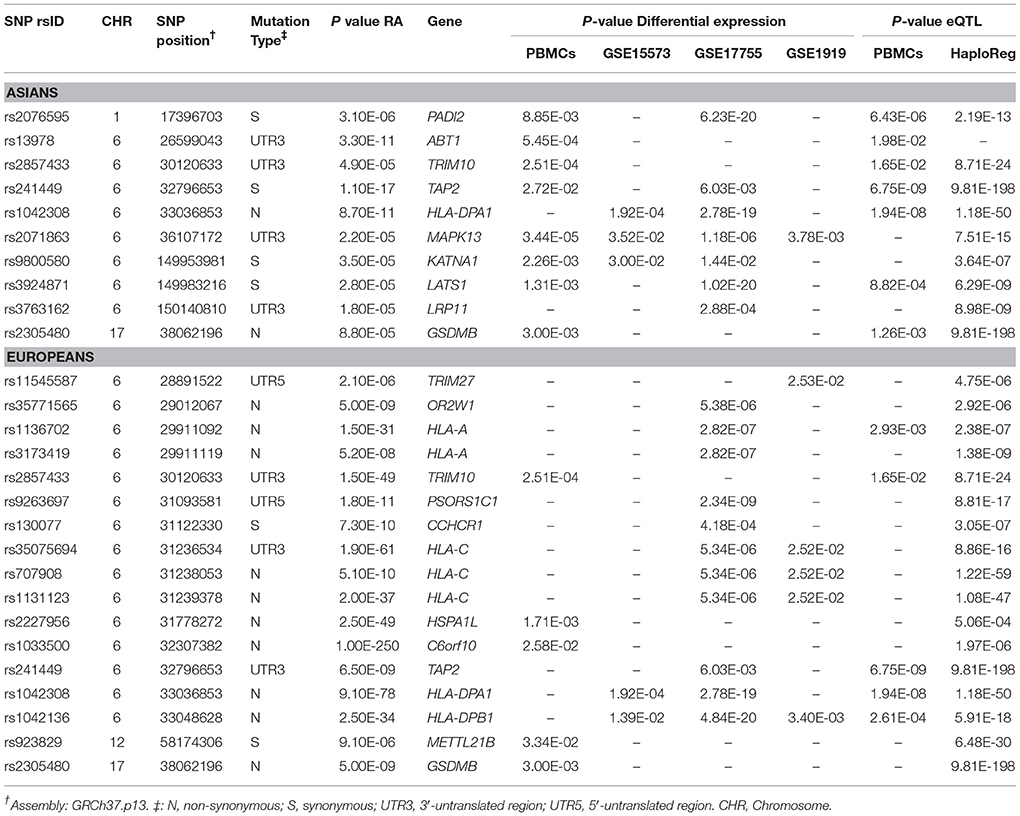Click gene HLA-DPB1
1020x816 pixels.
tap(460, 718)
